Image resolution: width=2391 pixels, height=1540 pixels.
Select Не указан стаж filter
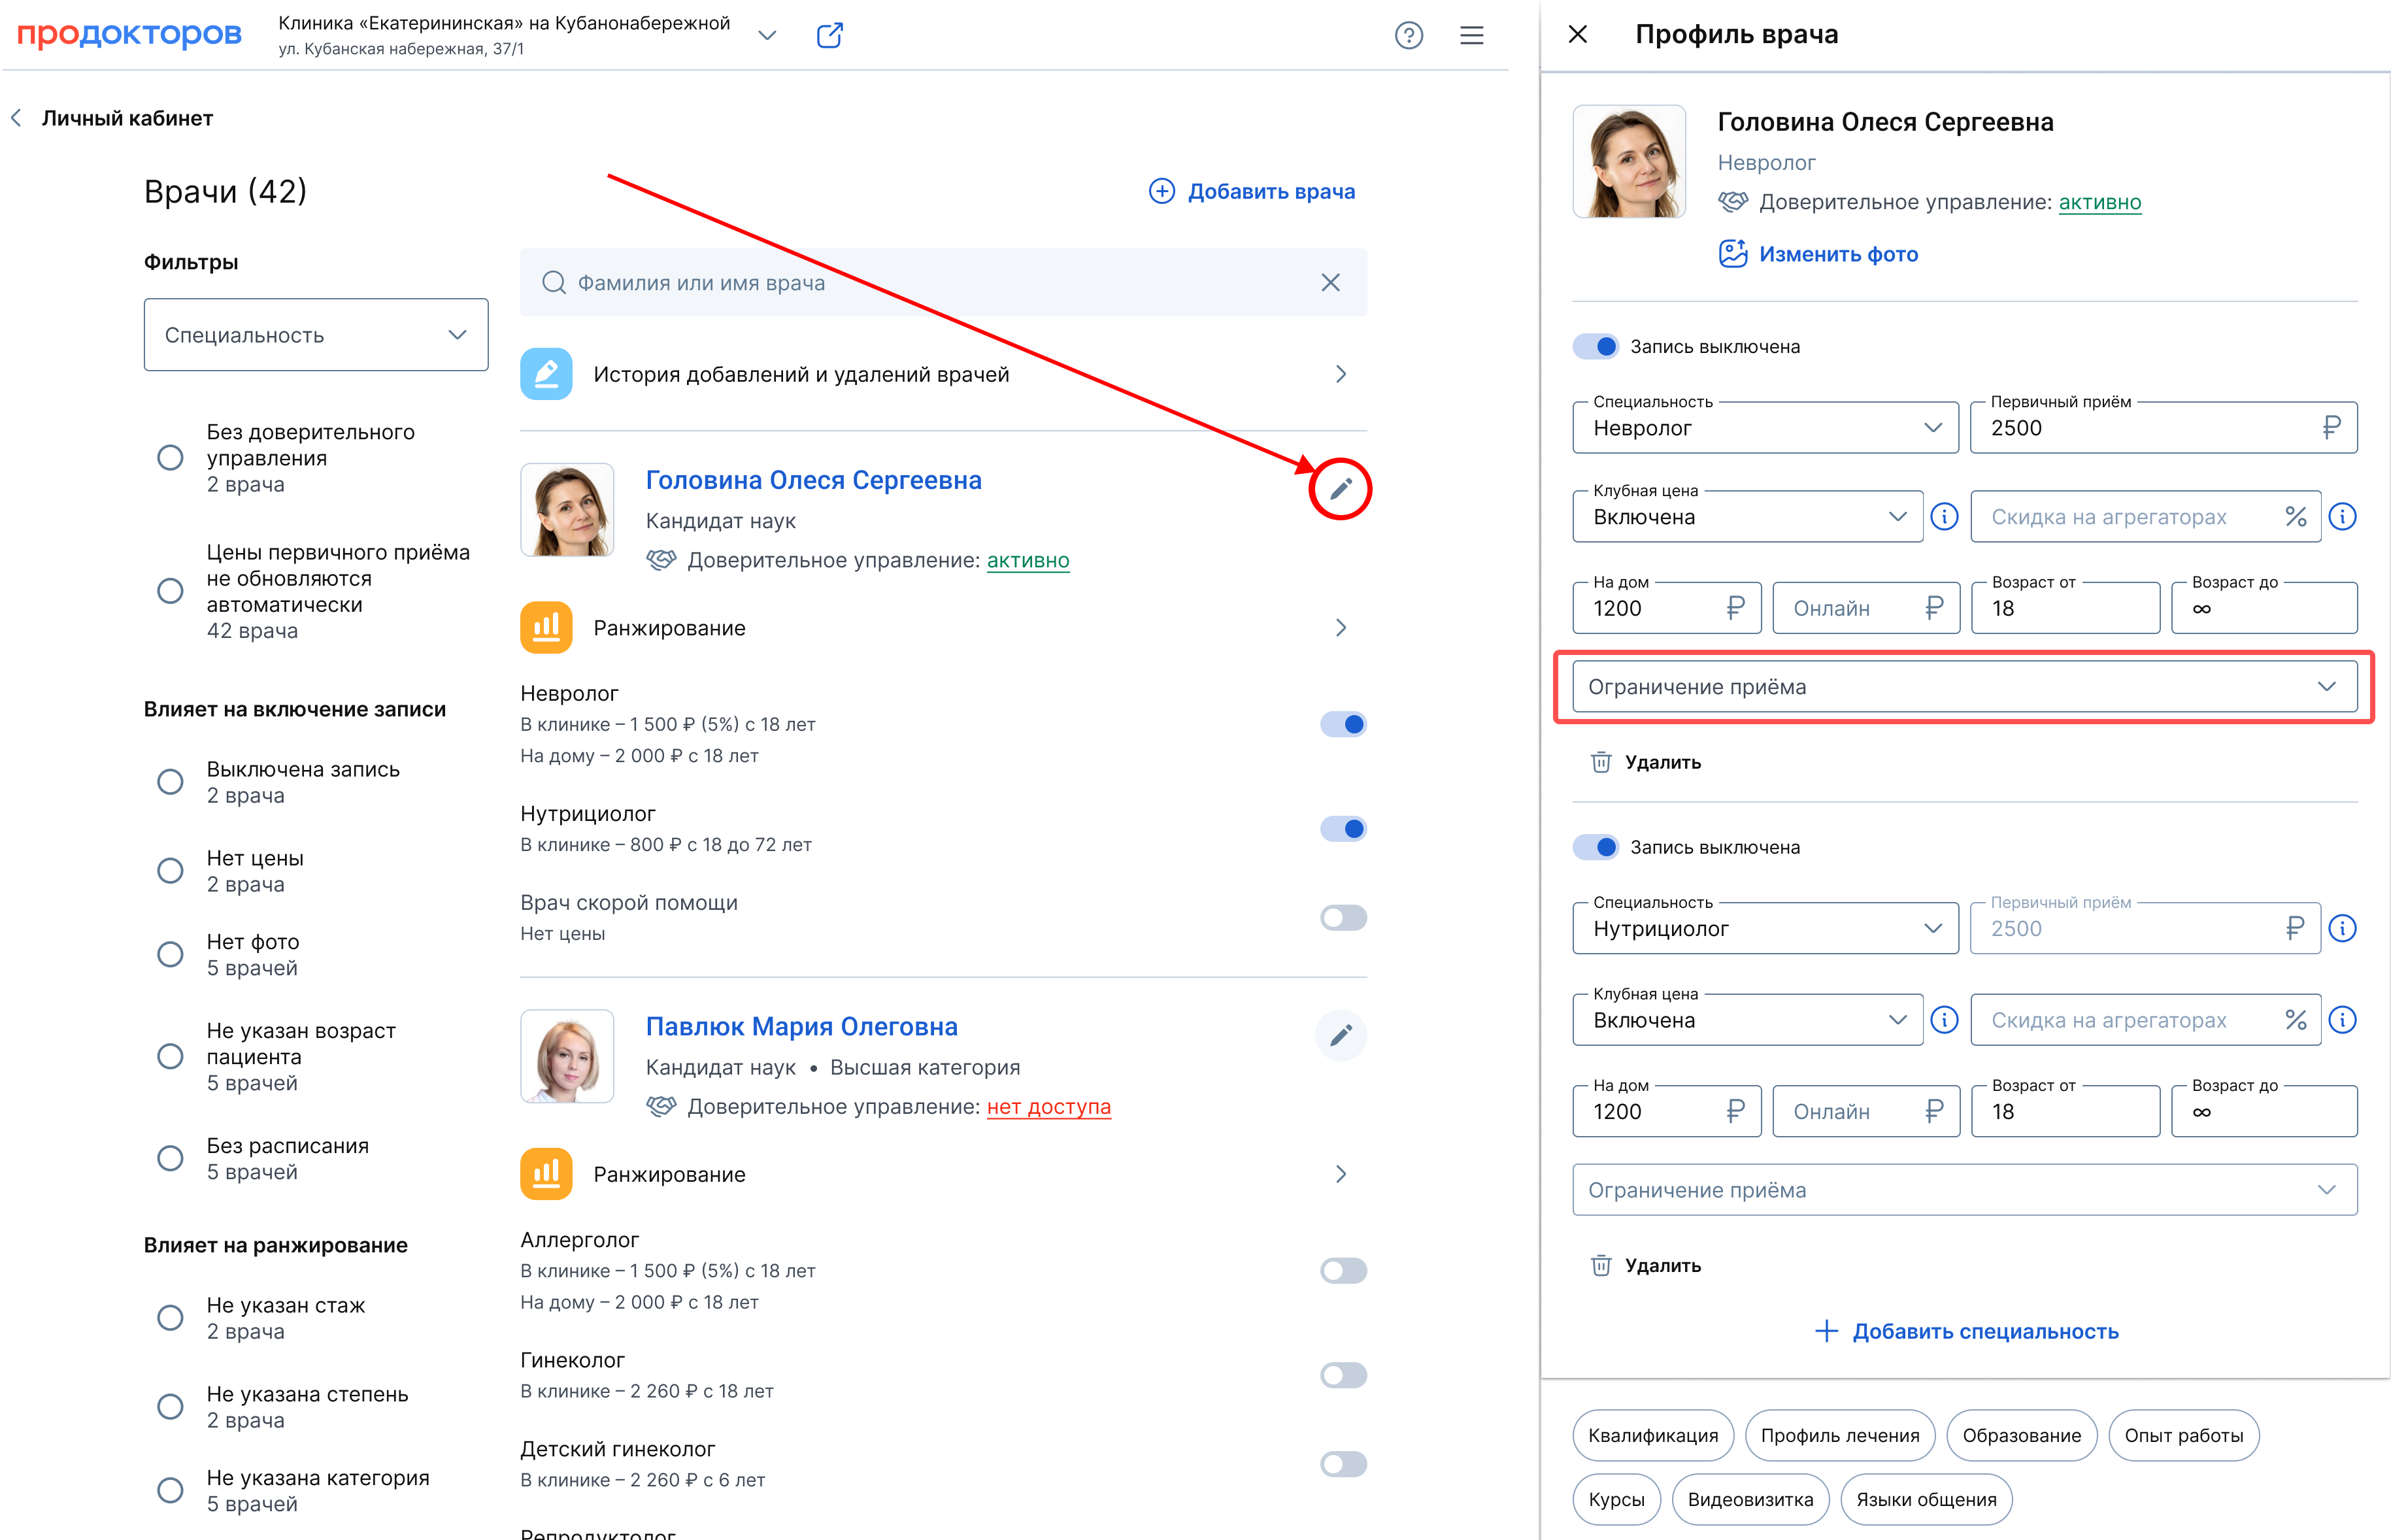coord(170,1318)
